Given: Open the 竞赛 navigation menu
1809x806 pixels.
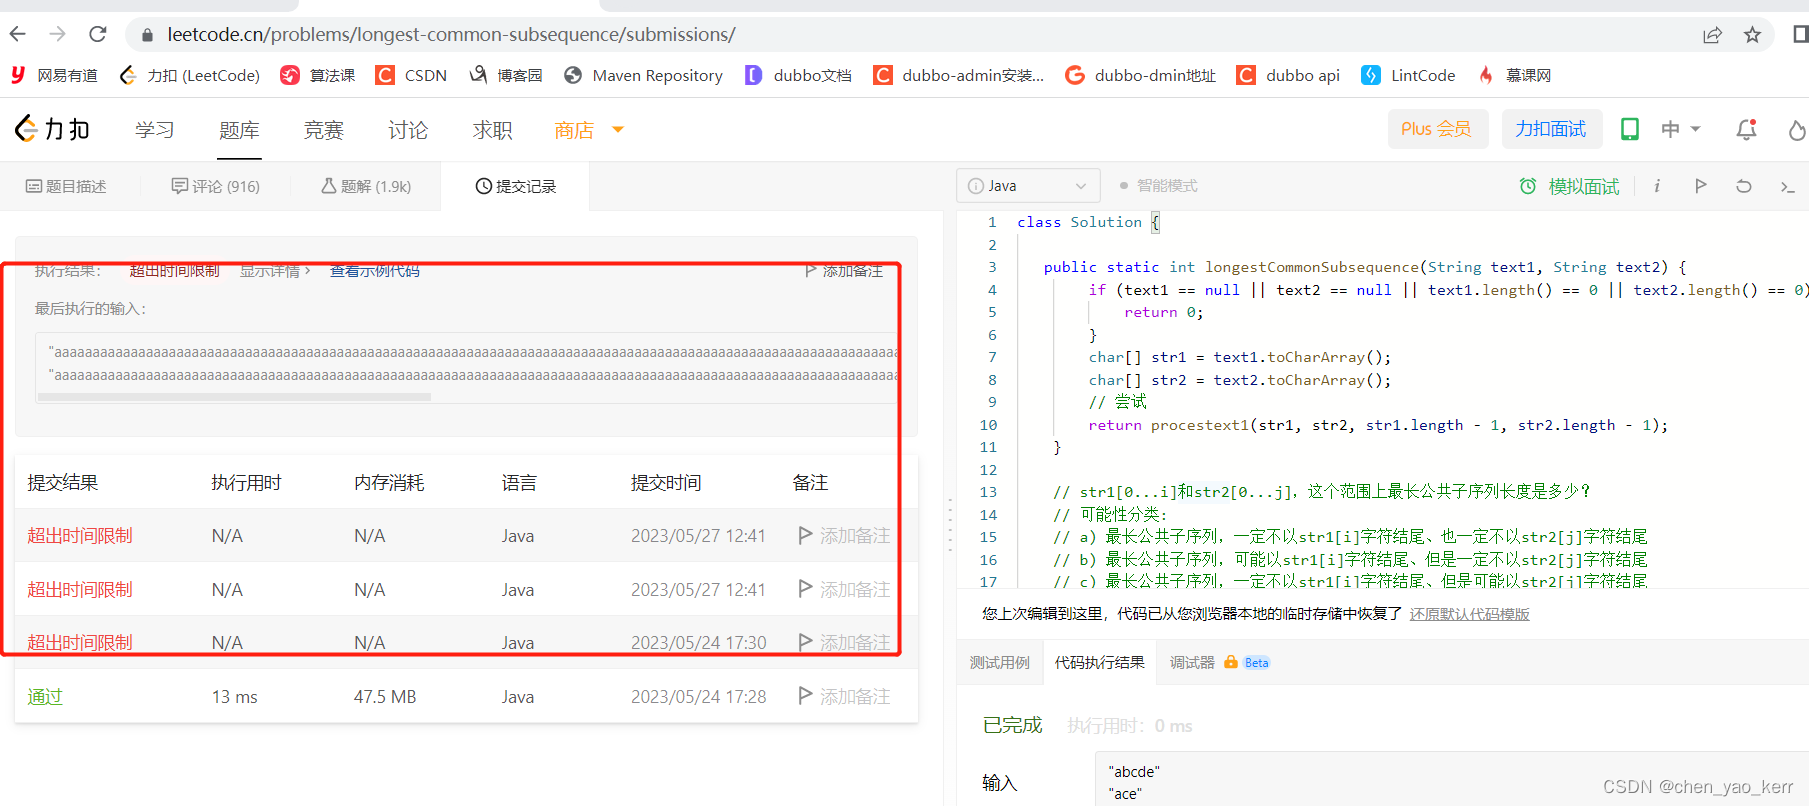Looking at the screenshot, I should click(324, 130).
